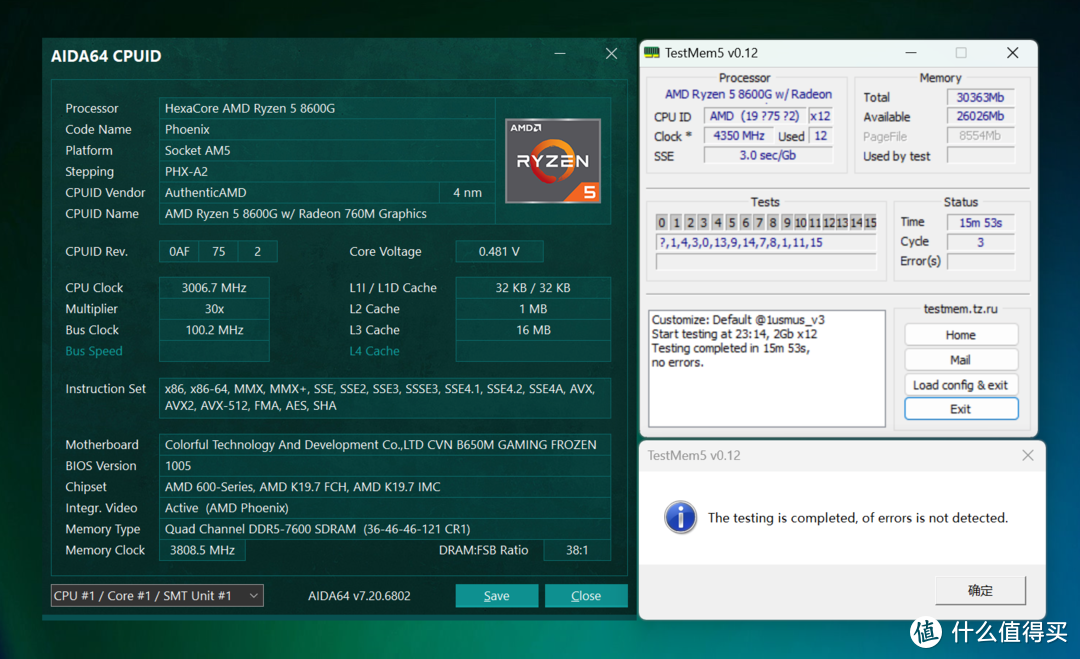Click the Mail button in TestMem5

[x=961, y=359]
